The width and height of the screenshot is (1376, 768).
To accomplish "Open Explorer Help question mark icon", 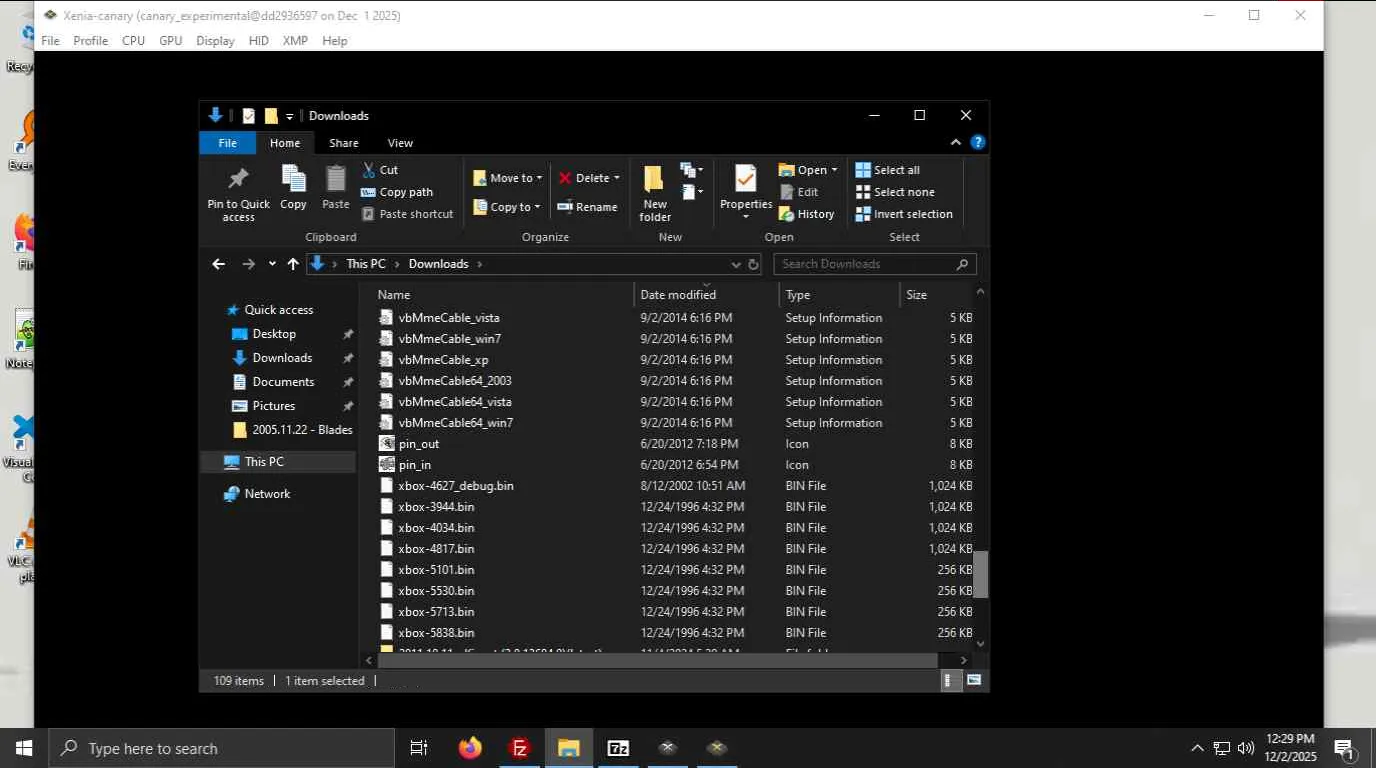I will click(978, 143).
